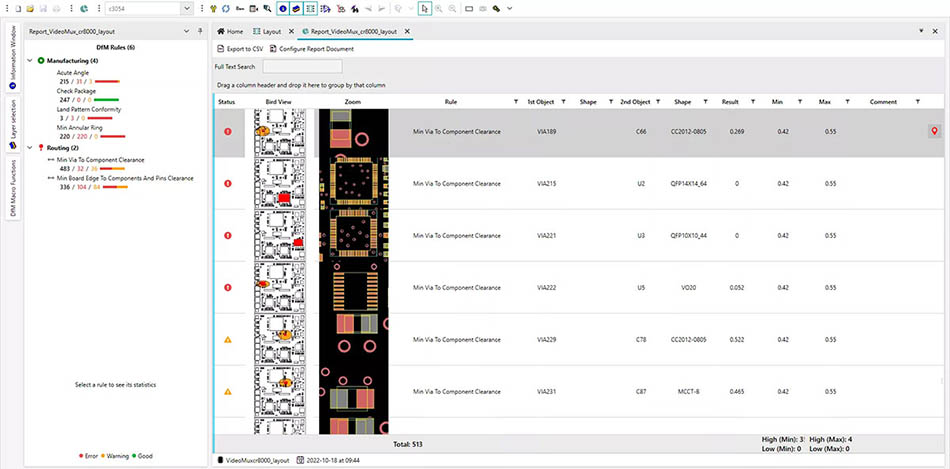The width and height of the screenshot is (950, 469).
Task: Toggle the list view toolbar button
Action: 311,8
